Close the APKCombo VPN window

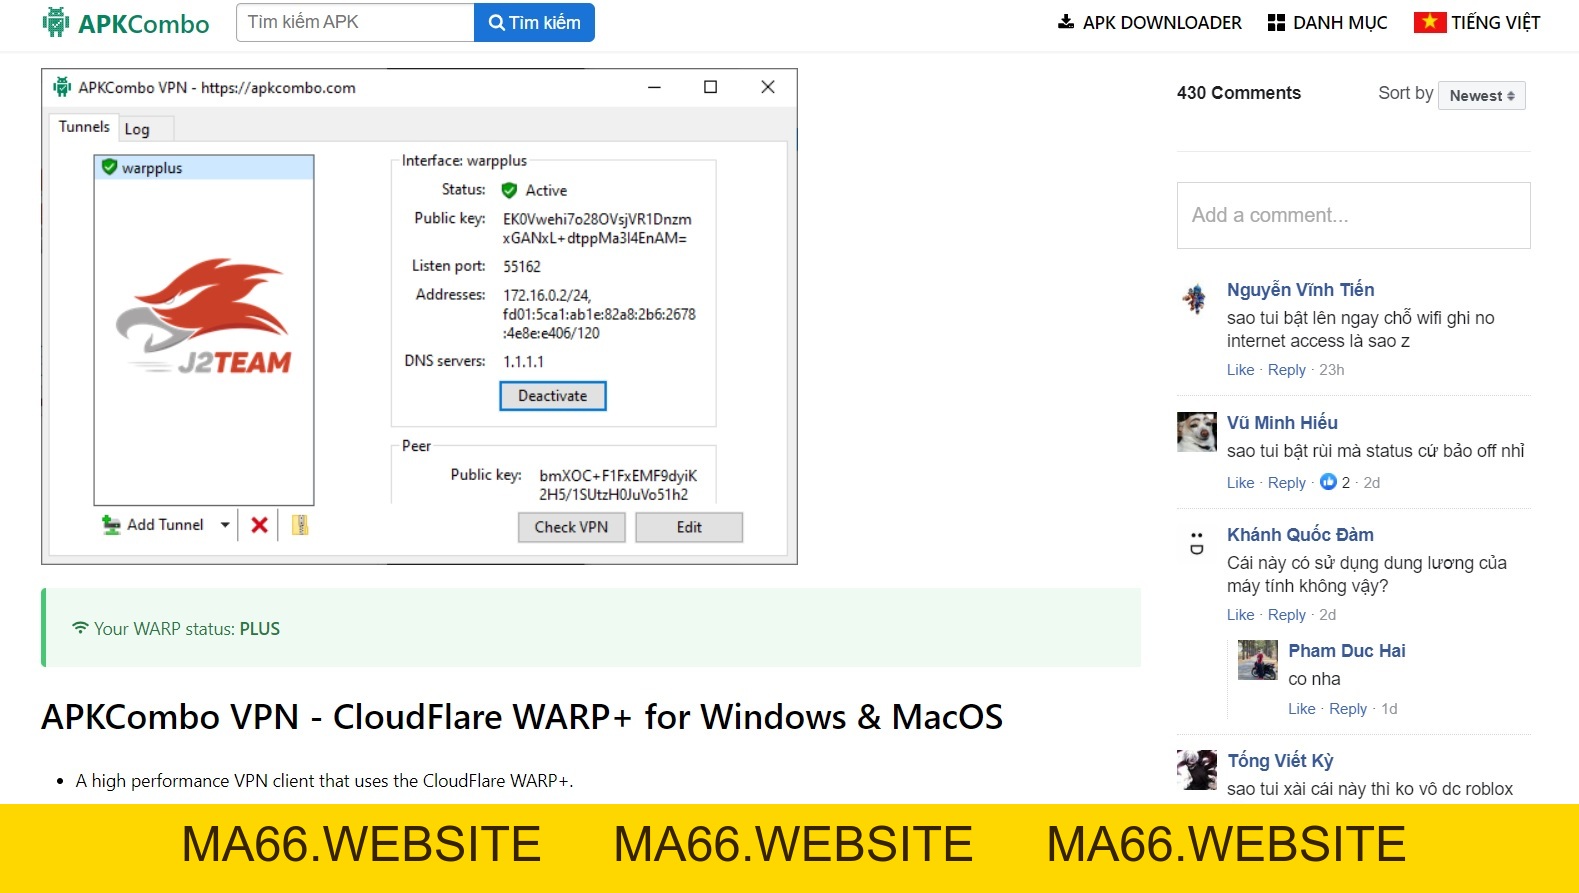[767, 87]
